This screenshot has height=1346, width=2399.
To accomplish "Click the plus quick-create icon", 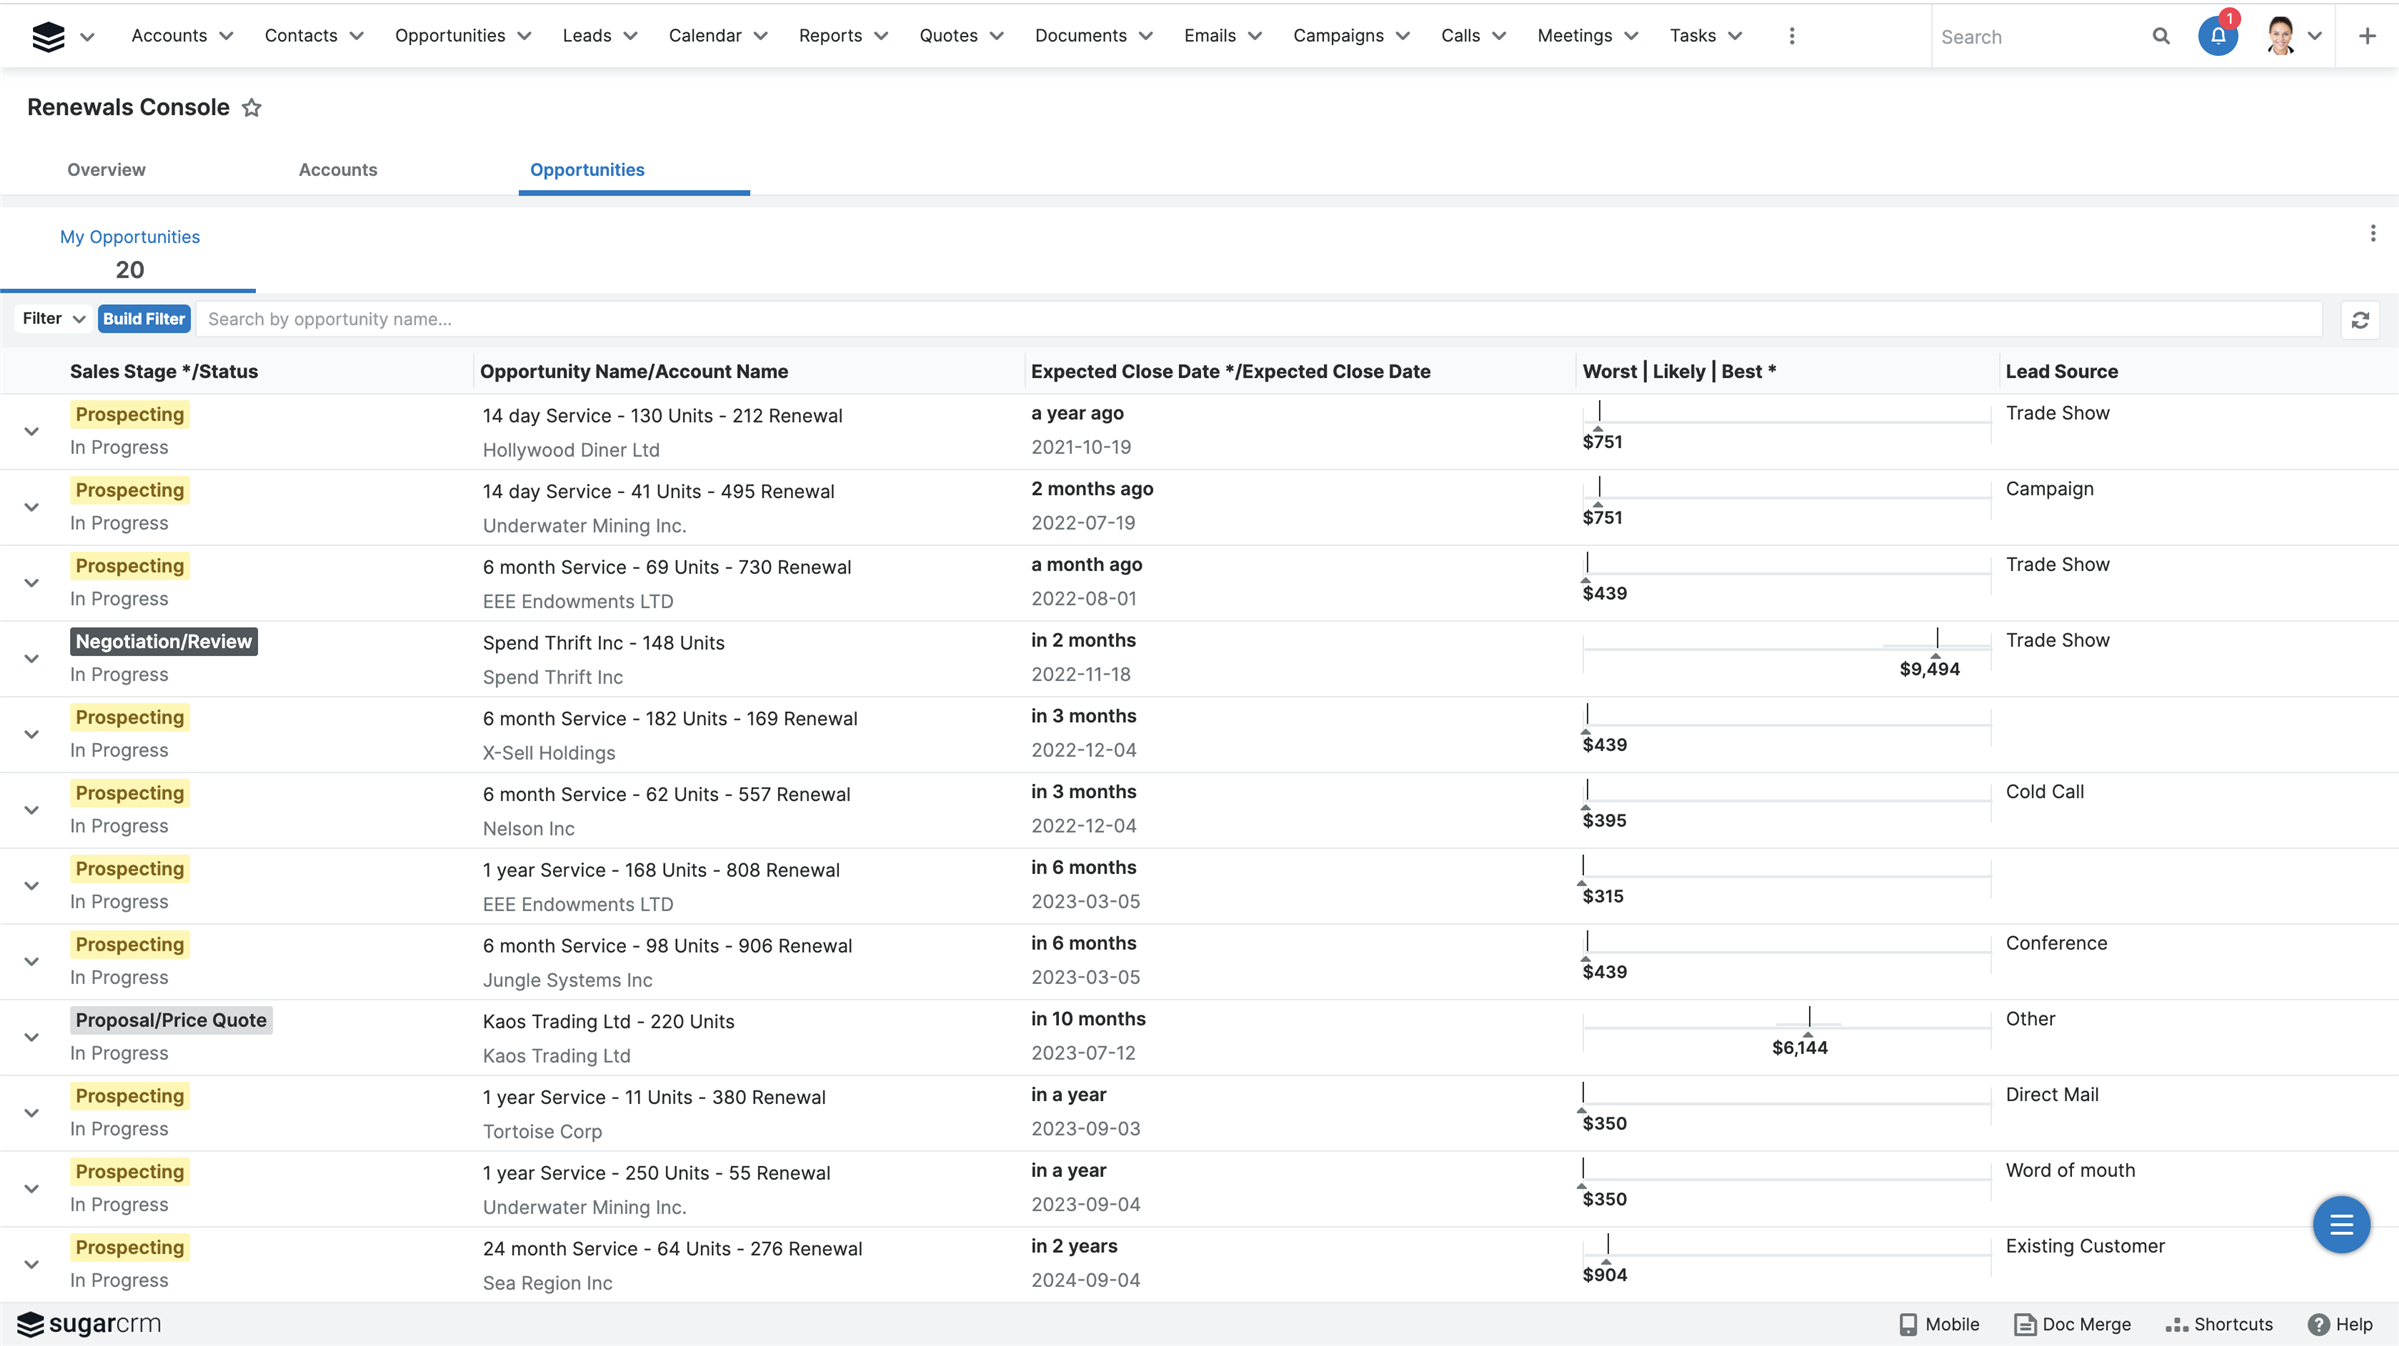I will pyautogui.click(x=2367, y=36).
